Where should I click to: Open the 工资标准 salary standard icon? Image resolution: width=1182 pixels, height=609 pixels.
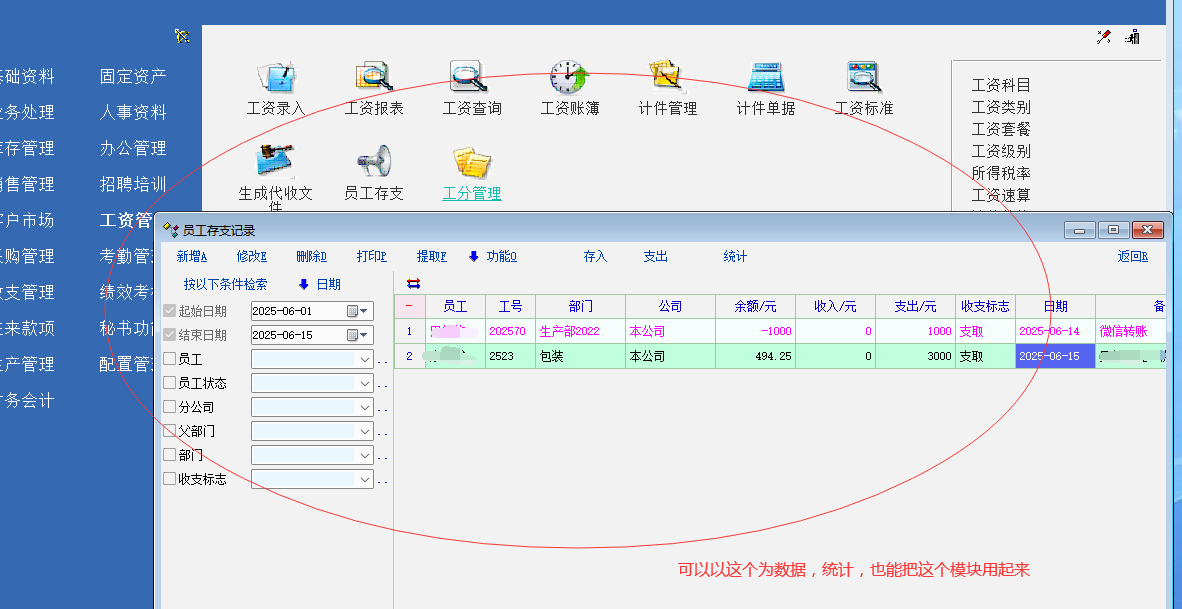point(863,78)
